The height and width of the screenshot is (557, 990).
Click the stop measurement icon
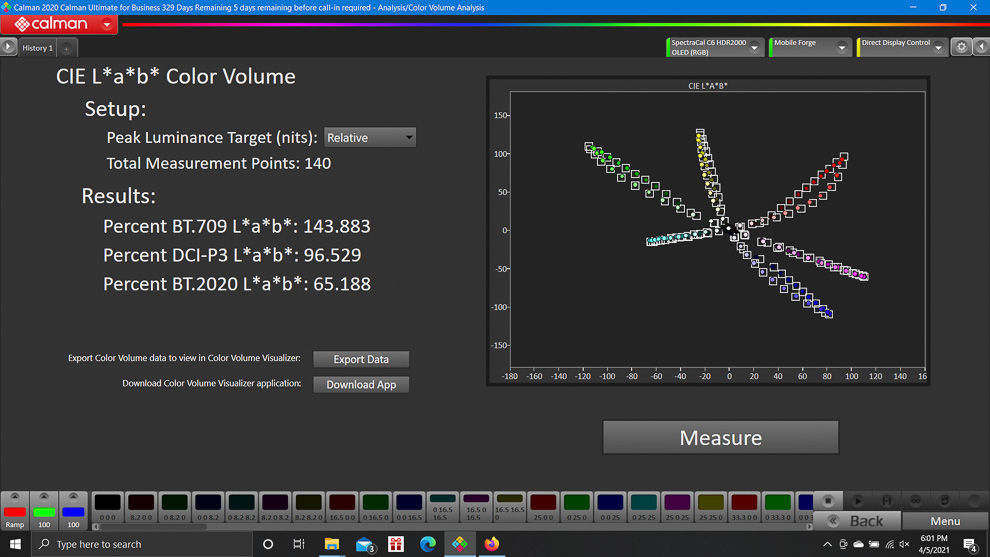click(828, 501)
